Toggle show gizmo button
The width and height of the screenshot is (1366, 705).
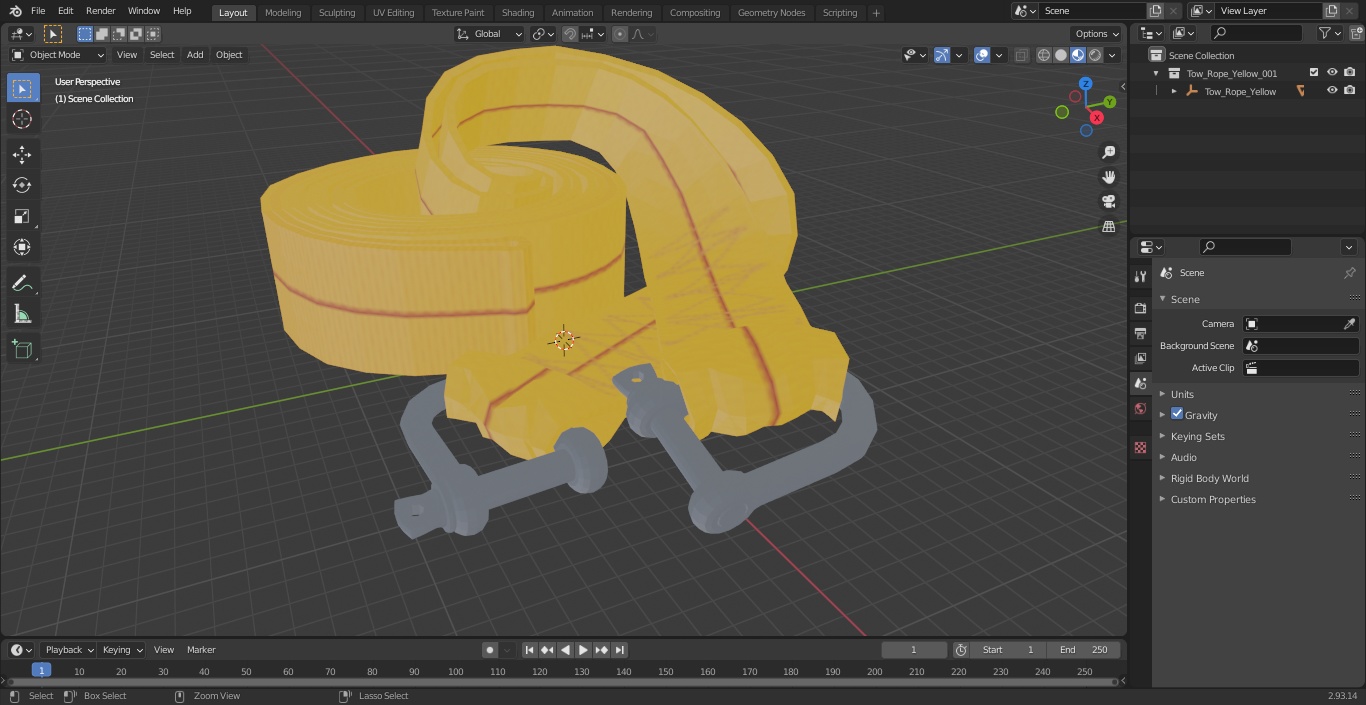pyautogui.click(x=942, y=55)
